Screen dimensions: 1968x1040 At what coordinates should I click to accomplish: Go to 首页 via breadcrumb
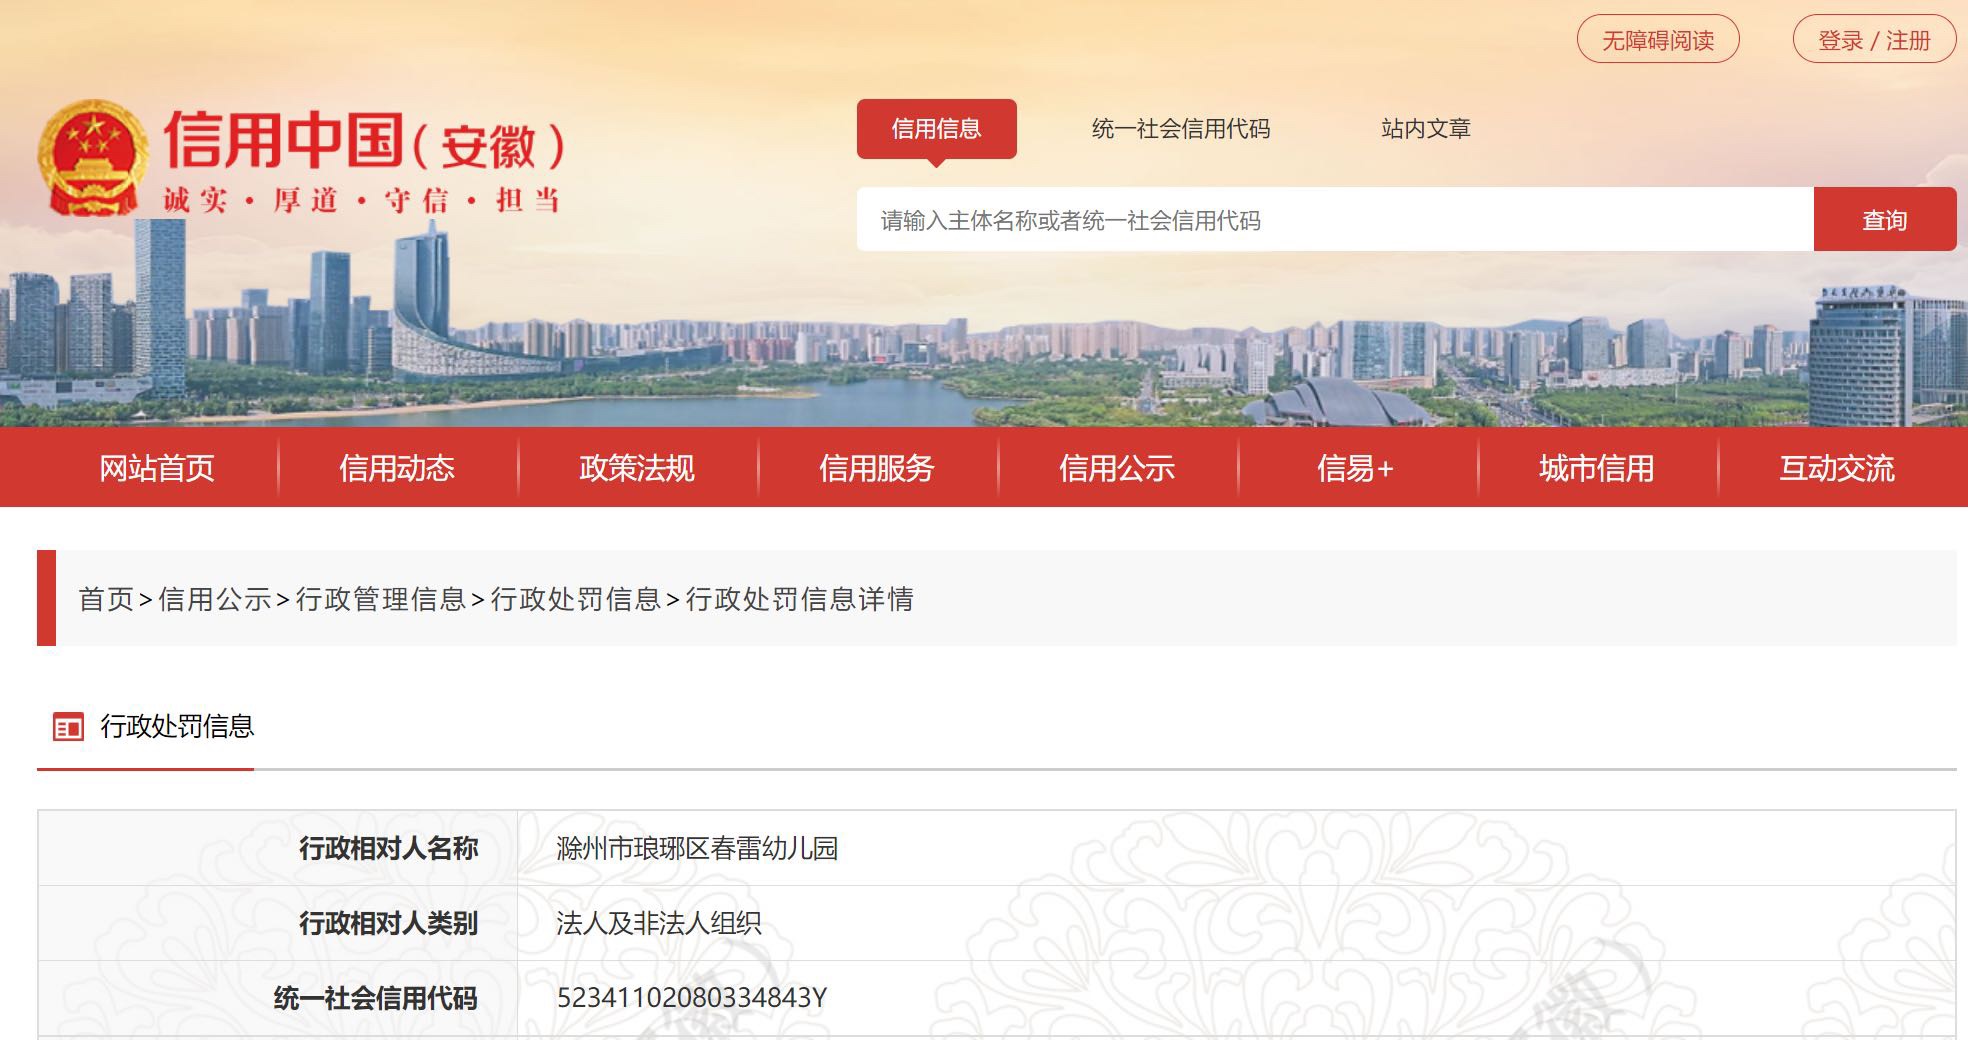pyautogui.click(x=106, y=599)
